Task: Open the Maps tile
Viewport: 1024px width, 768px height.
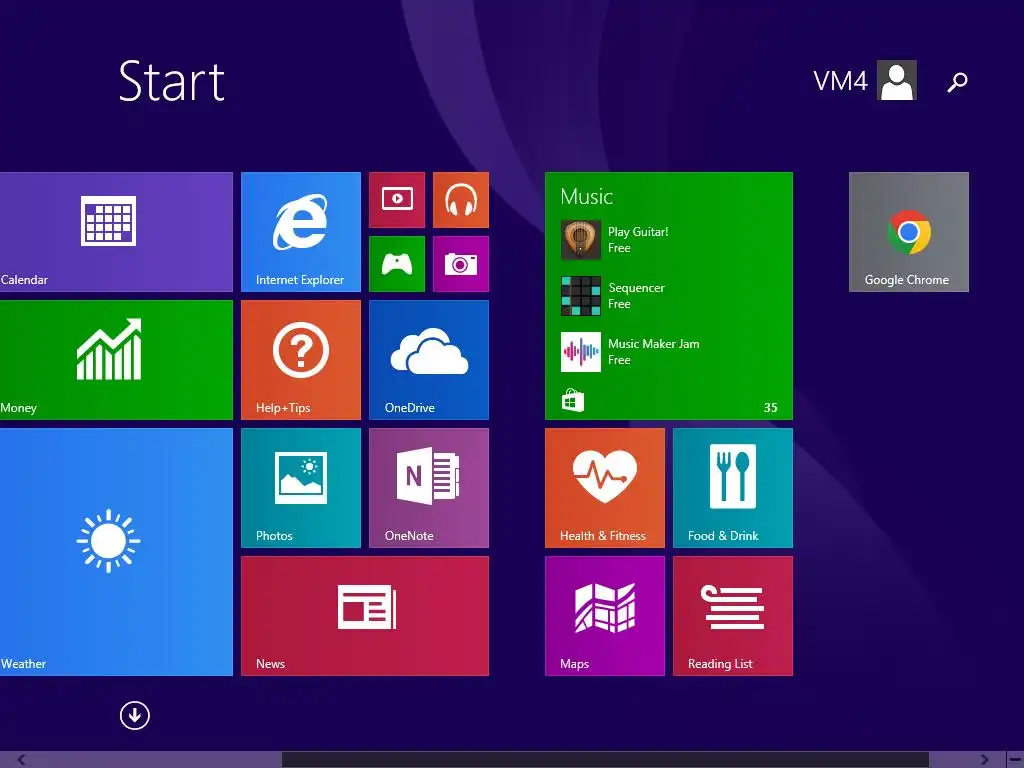Action: click(x=605, y=616)
